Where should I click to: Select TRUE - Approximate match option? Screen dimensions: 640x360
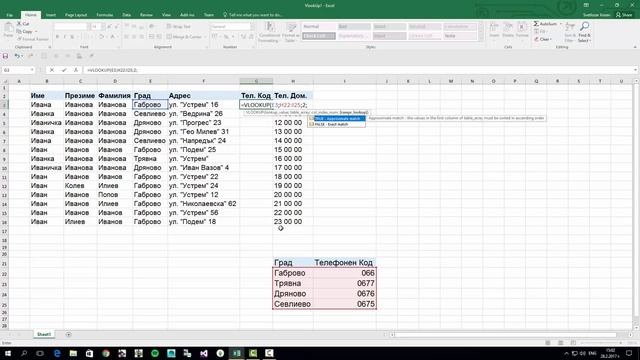click(x=337, y=118)
